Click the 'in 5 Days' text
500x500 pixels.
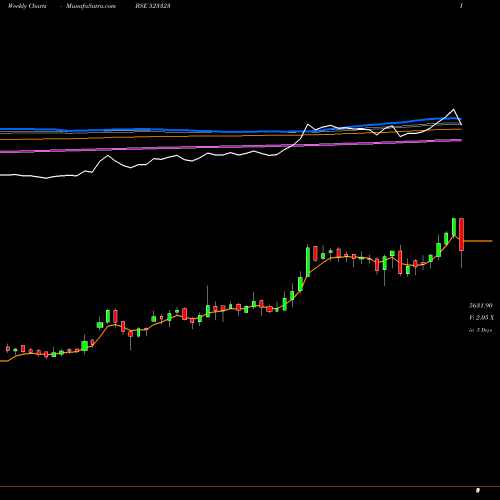point(480,330)
